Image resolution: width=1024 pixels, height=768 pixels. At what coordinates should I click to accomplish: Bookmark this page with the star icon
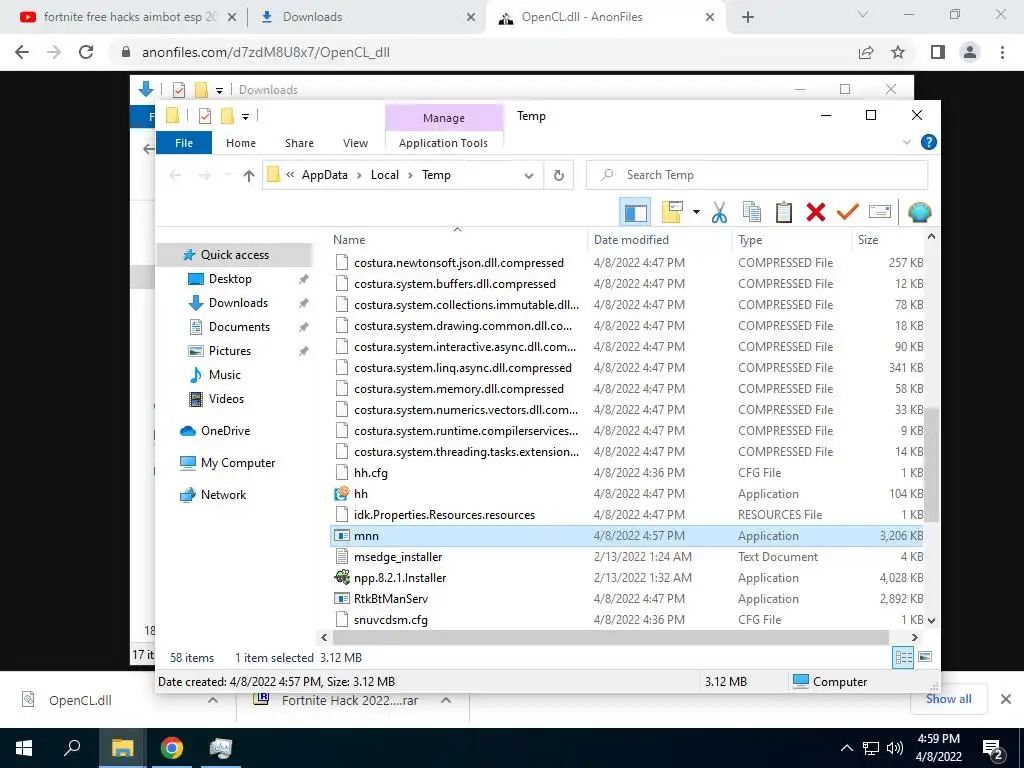[898, 52]
